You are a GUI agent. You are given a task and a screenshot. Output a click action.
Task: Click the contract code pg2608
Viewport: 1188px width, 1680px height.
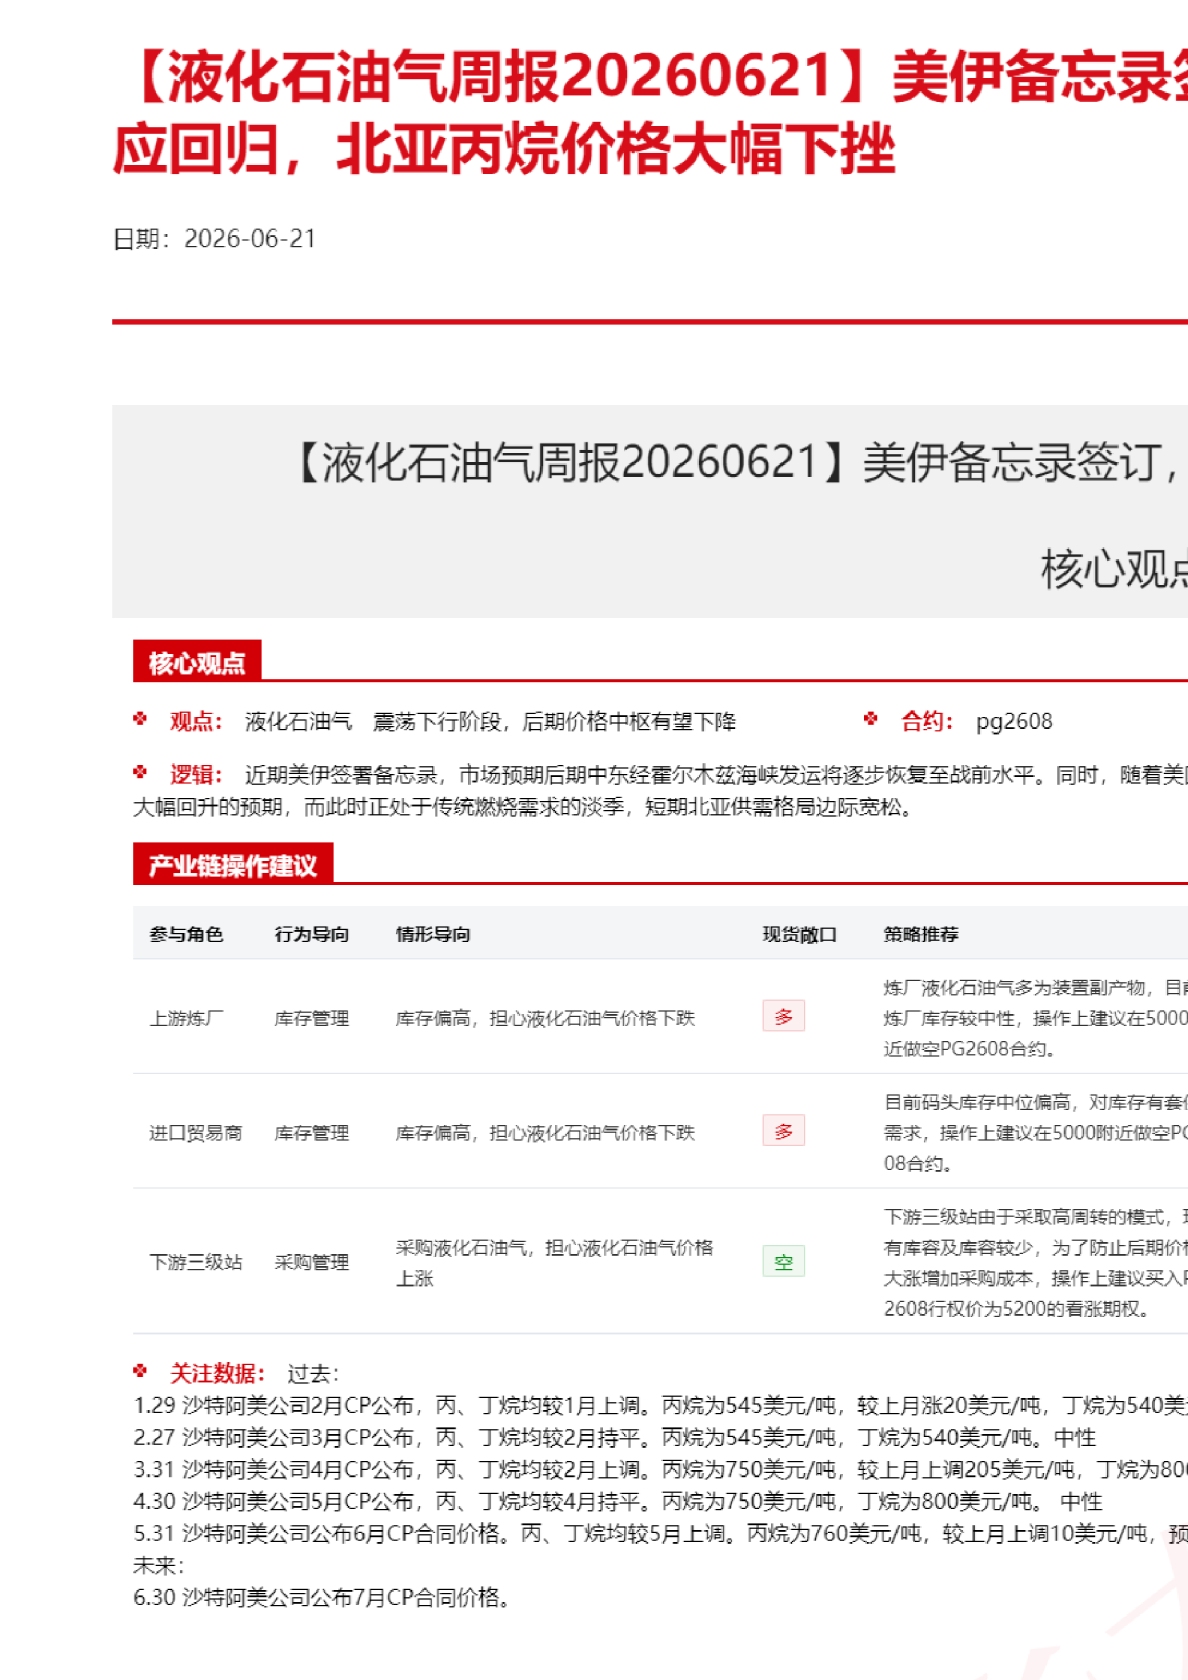click(1014, 722)
